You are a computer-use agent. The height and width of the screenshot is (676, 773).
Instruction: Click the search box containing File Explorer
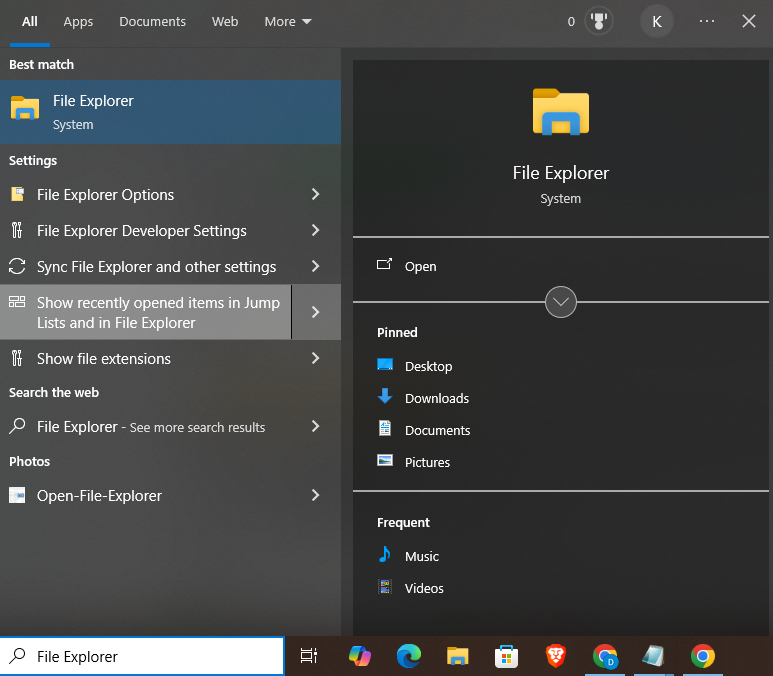point(142,656)
